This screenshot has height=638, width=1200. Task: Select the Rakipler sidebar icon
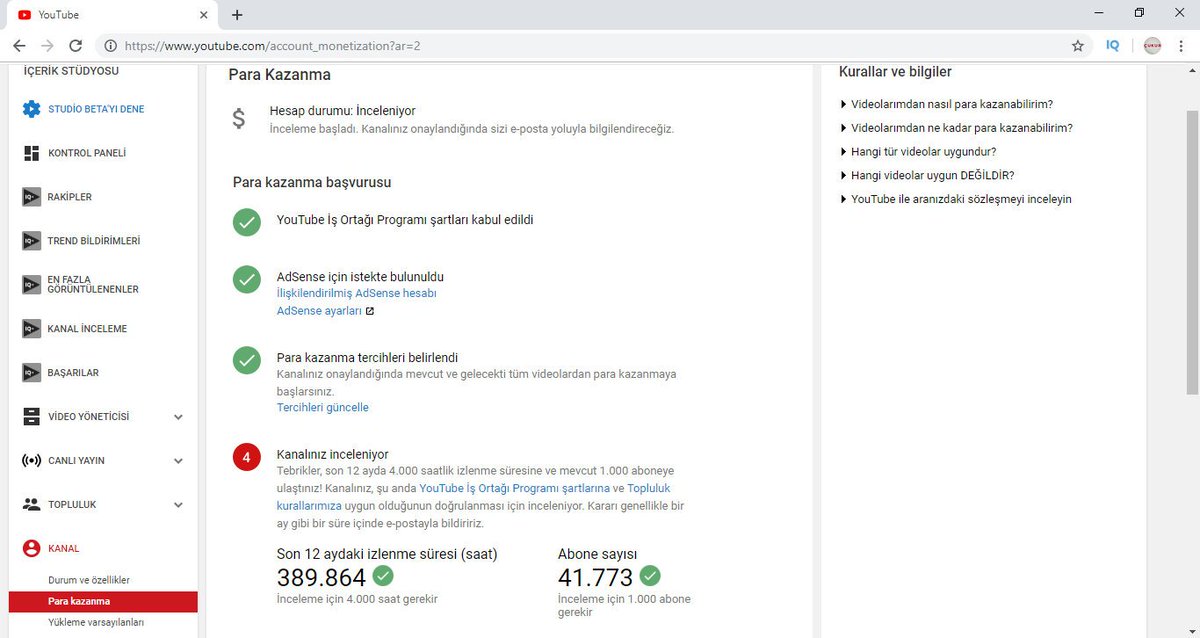31,197
